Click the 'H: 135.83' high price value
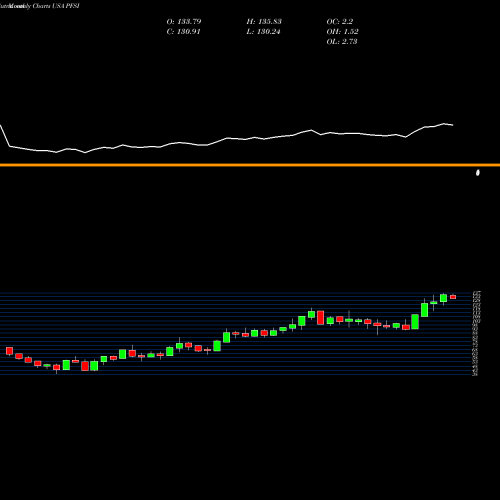Viewport: 500px width, 500px height. point(264,22)
